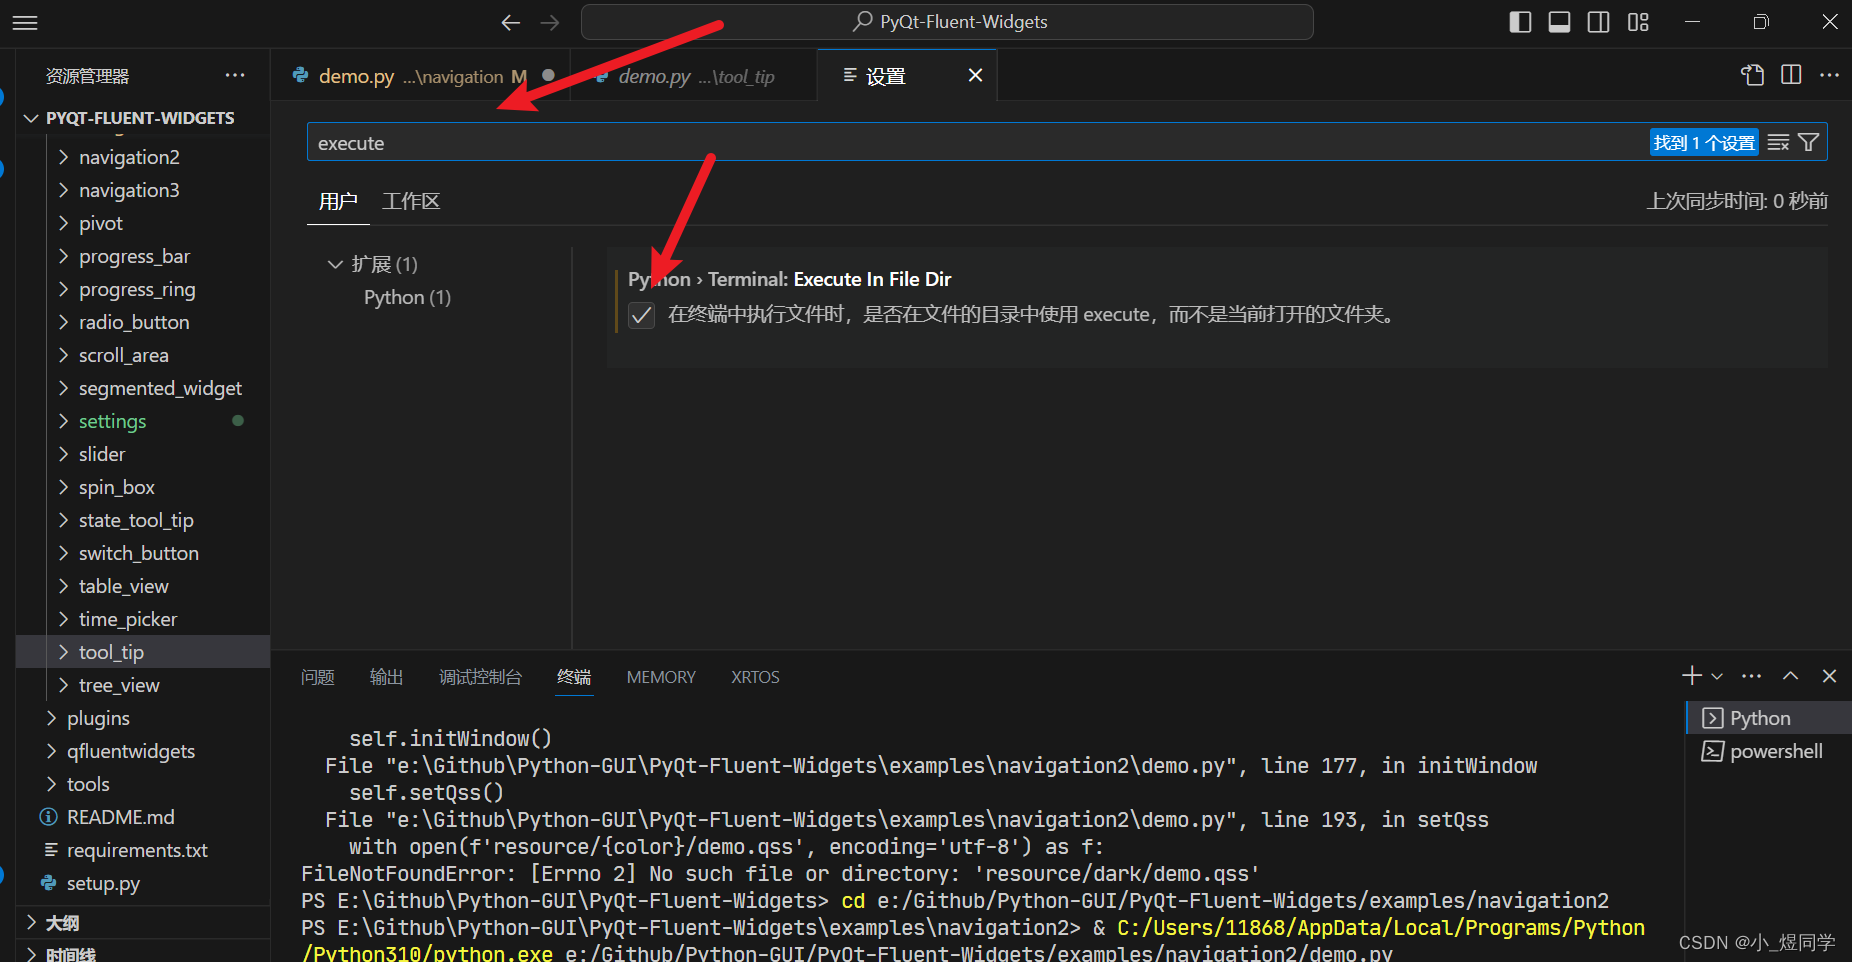Go forward with the right arrow

pyautogui.click(x=550, y=22)
